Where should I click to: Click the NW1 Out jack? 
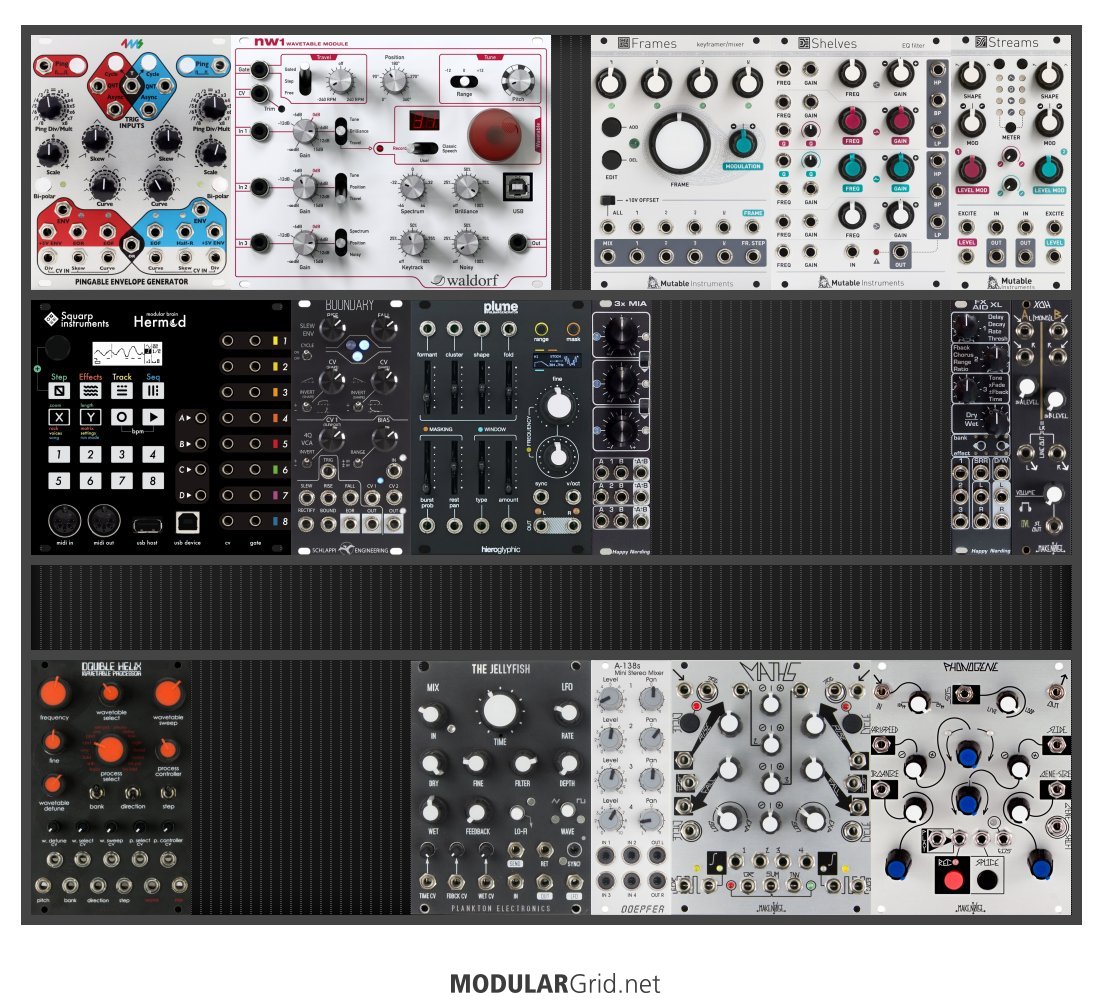(518, 242)
